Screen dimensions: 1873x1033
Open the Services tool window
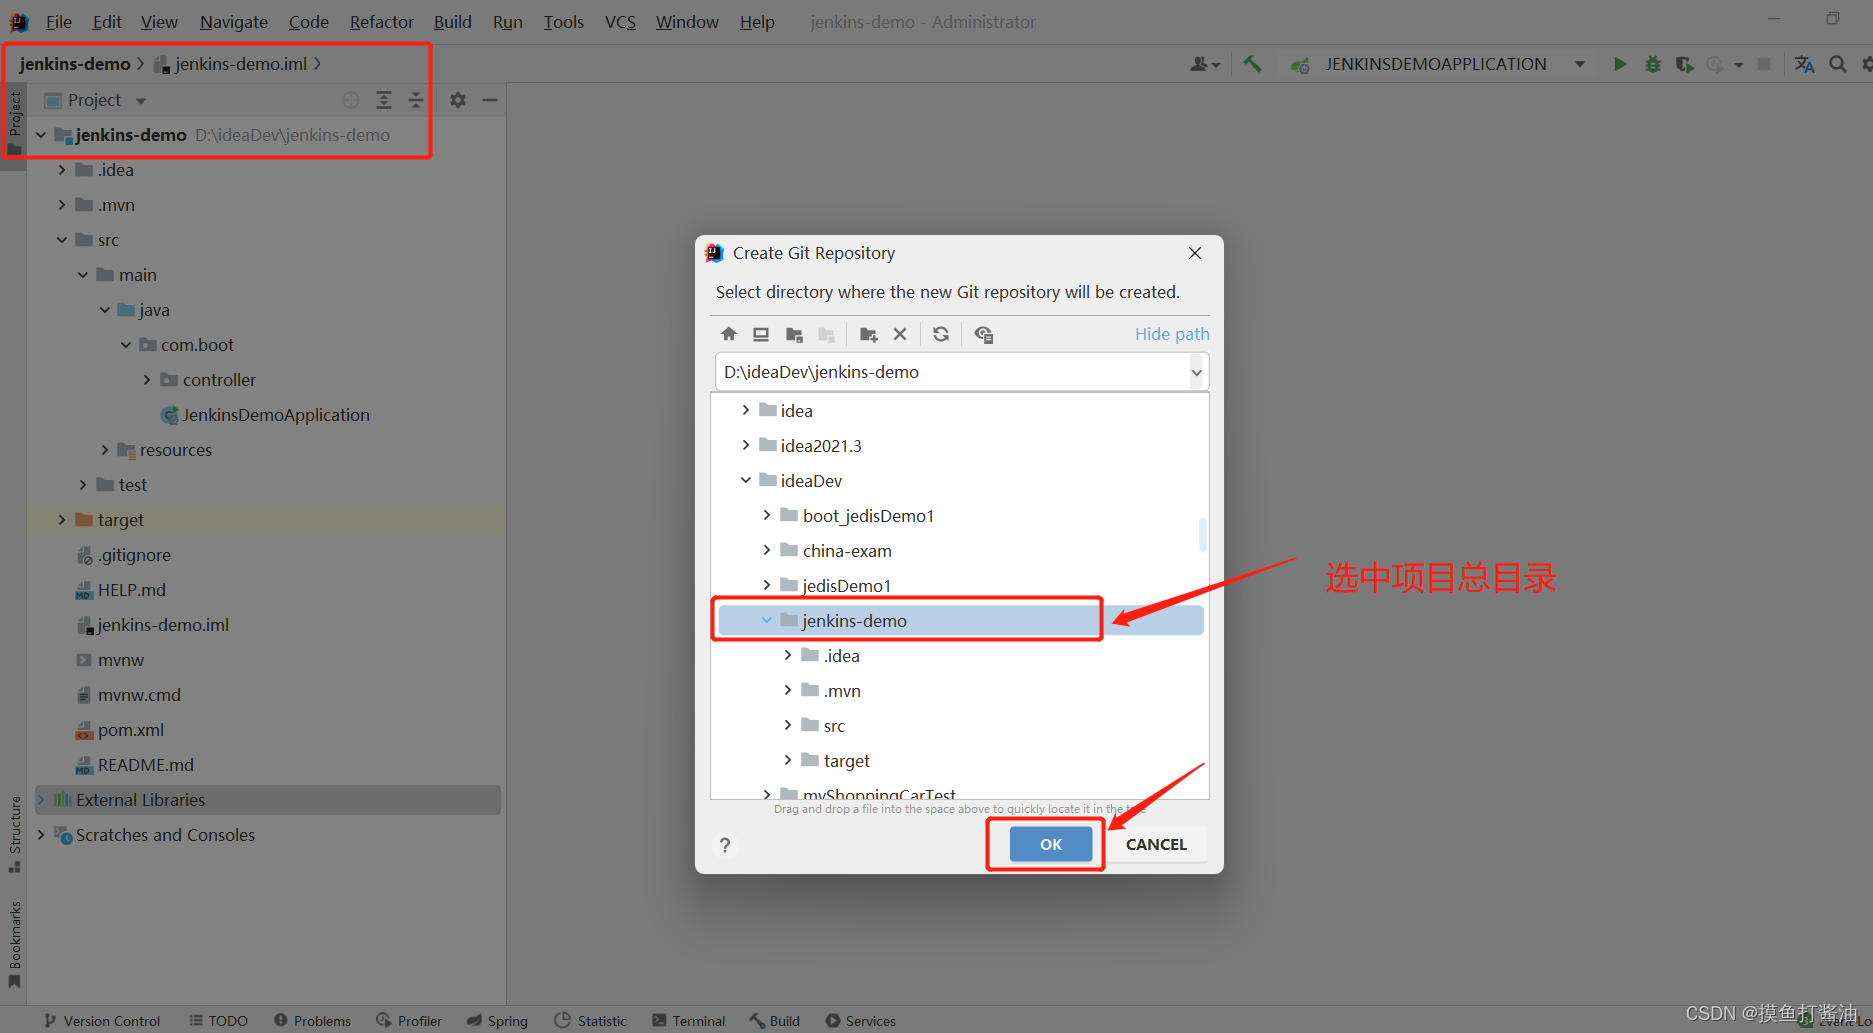point(860,1021)
